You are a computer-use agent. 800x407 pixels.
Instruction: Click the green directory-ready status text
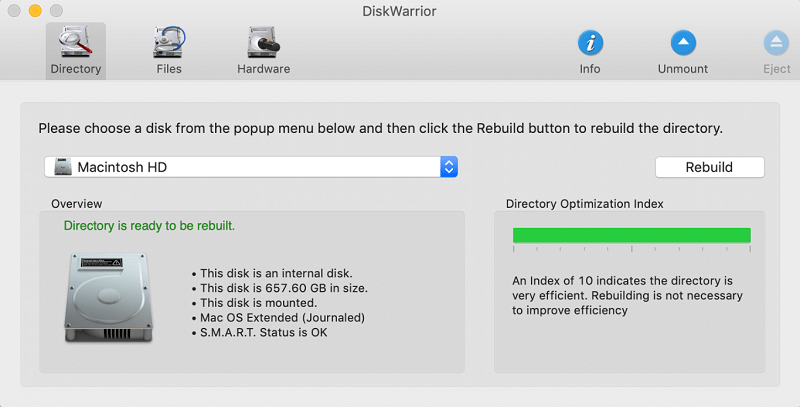point(149,225)
